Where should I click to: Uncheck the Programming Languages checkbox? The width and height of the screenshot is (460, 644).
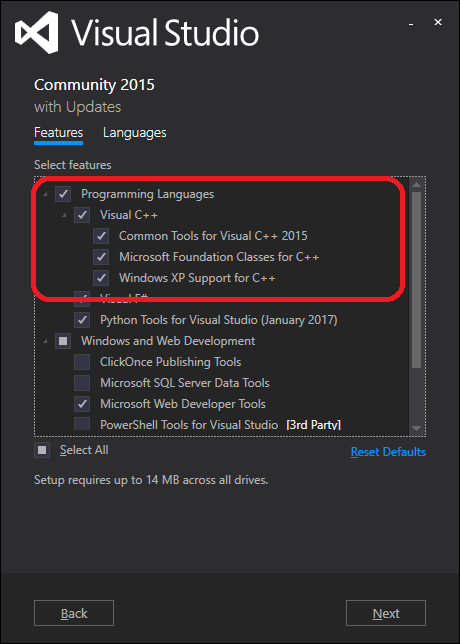point(63,194)
